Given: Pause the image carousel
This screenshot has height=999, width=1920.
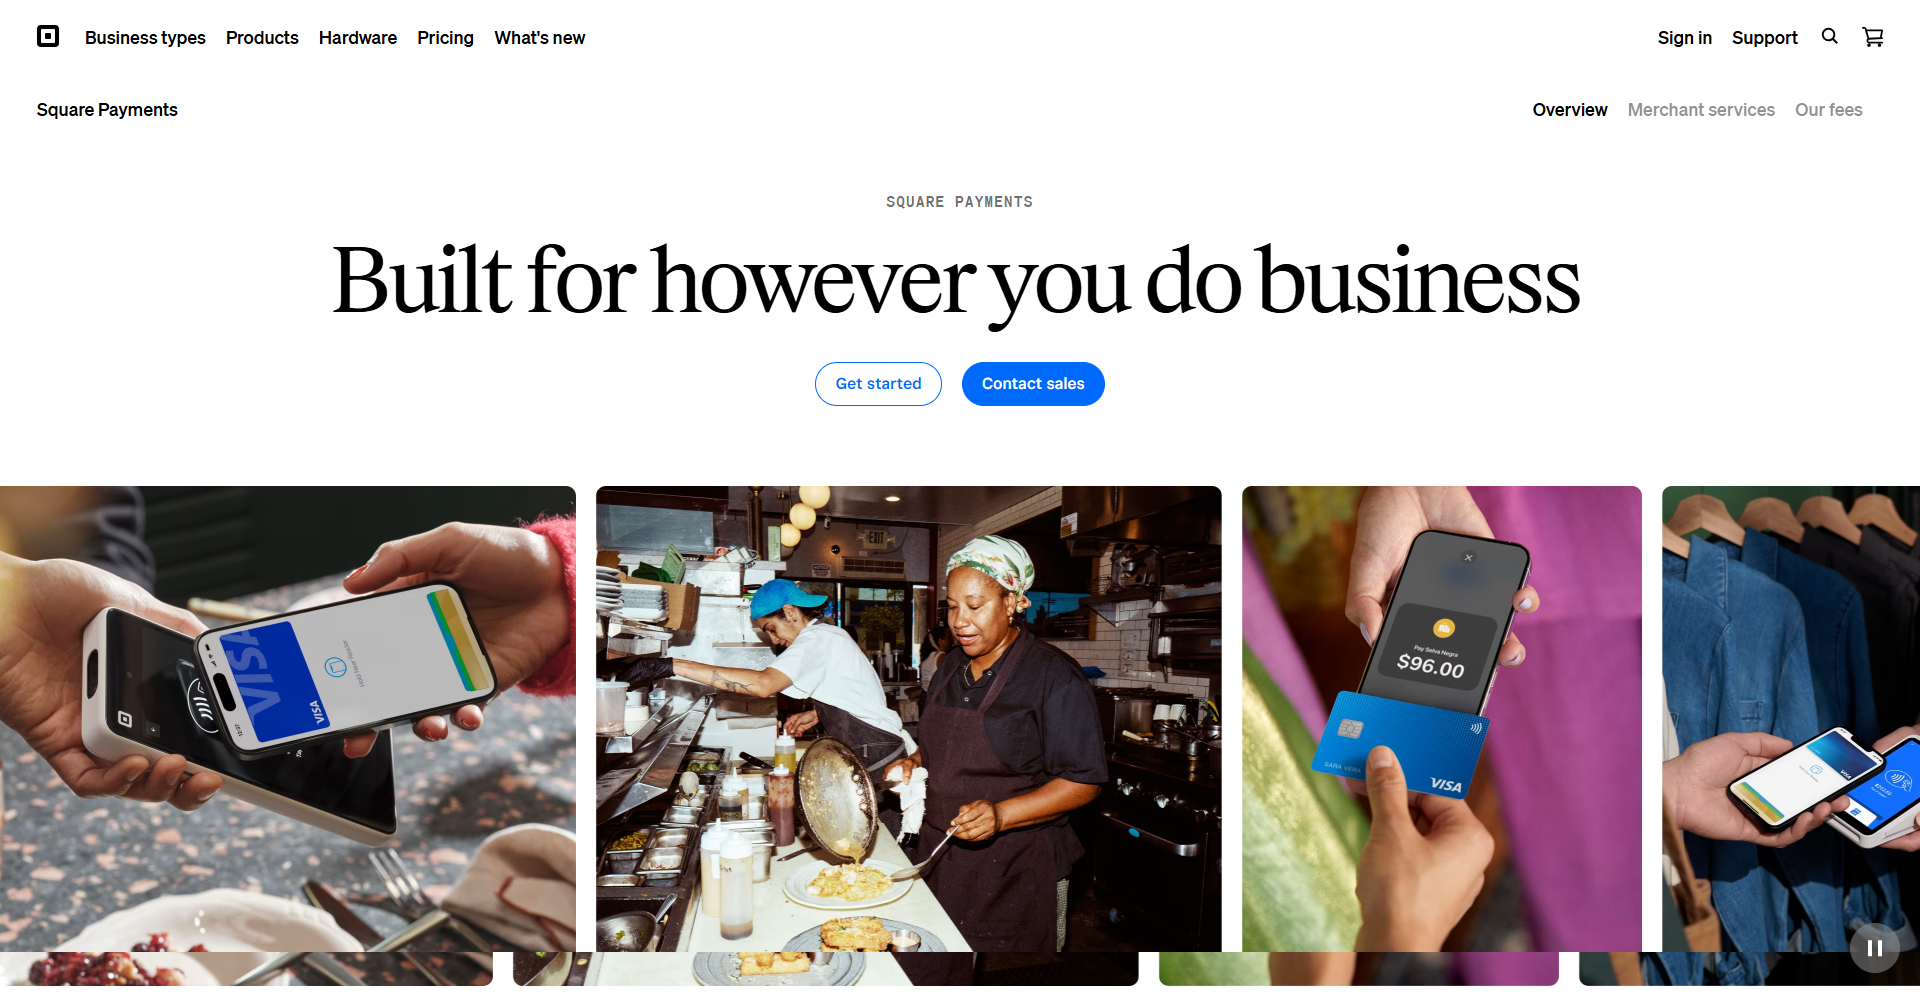Looking at the screenshot, I should click(1875, 948).
